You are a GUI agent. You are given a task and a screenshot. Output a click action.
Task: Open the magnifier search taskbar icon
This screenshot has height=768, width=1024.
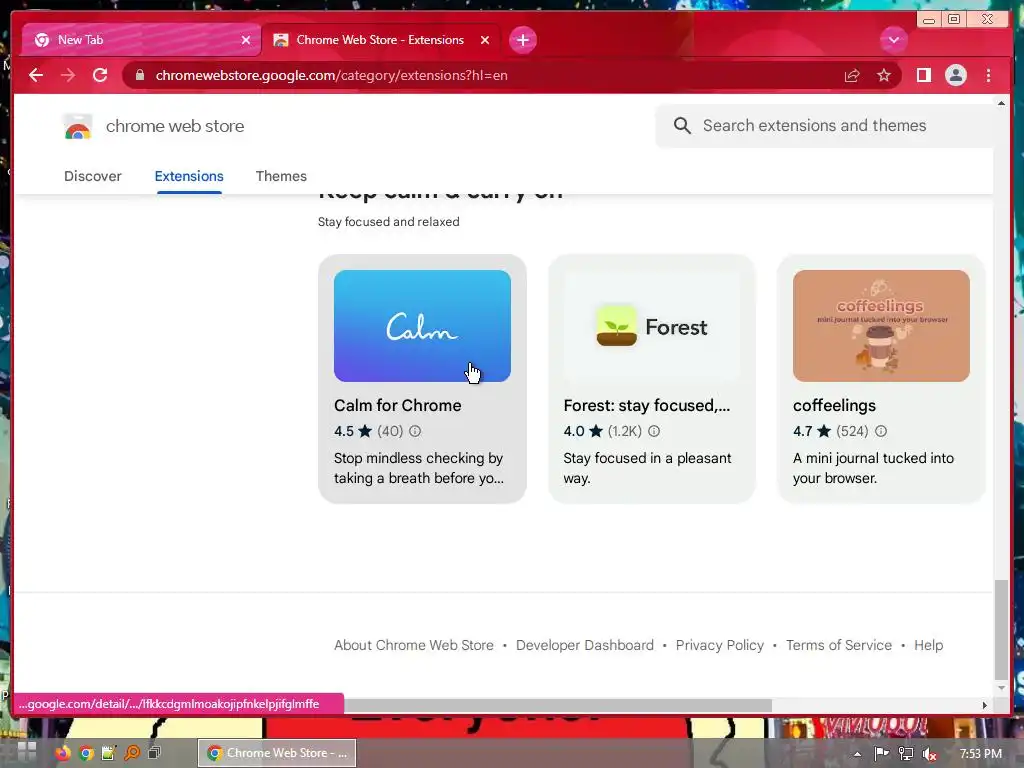[132, 753]
